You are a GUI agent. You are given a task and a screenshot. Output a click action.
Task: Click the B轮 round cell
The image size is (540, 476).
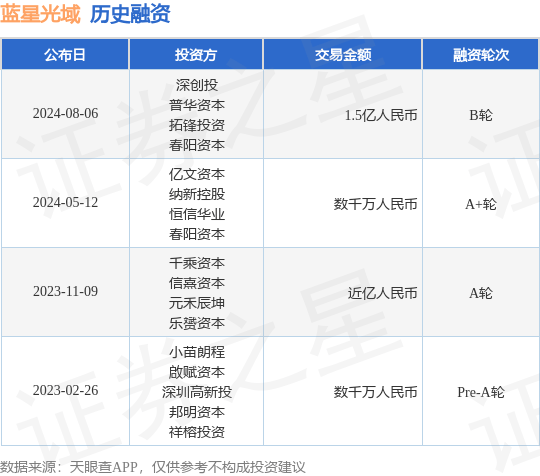coord(481,115)
